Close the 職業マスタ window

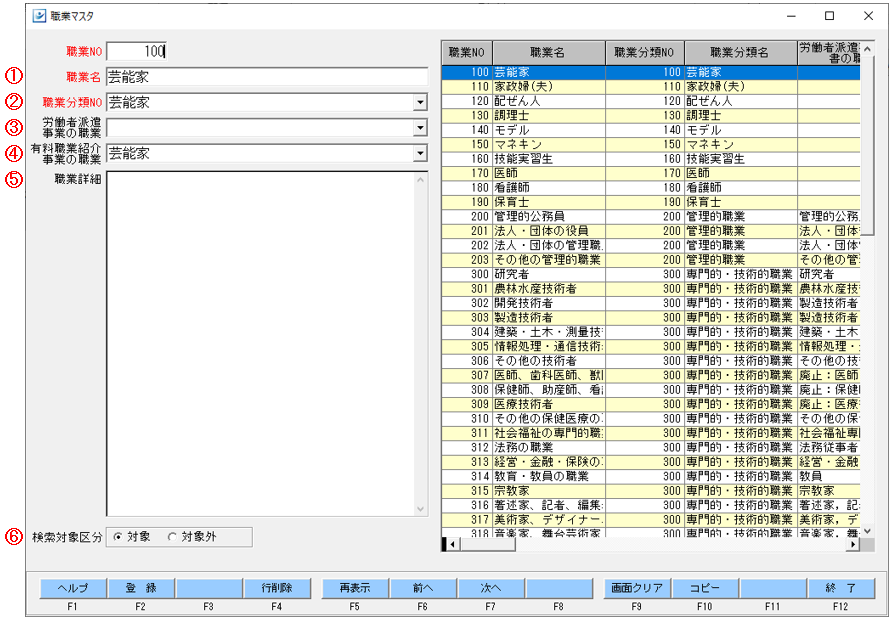pyautogui.click(x=868, y=16)
